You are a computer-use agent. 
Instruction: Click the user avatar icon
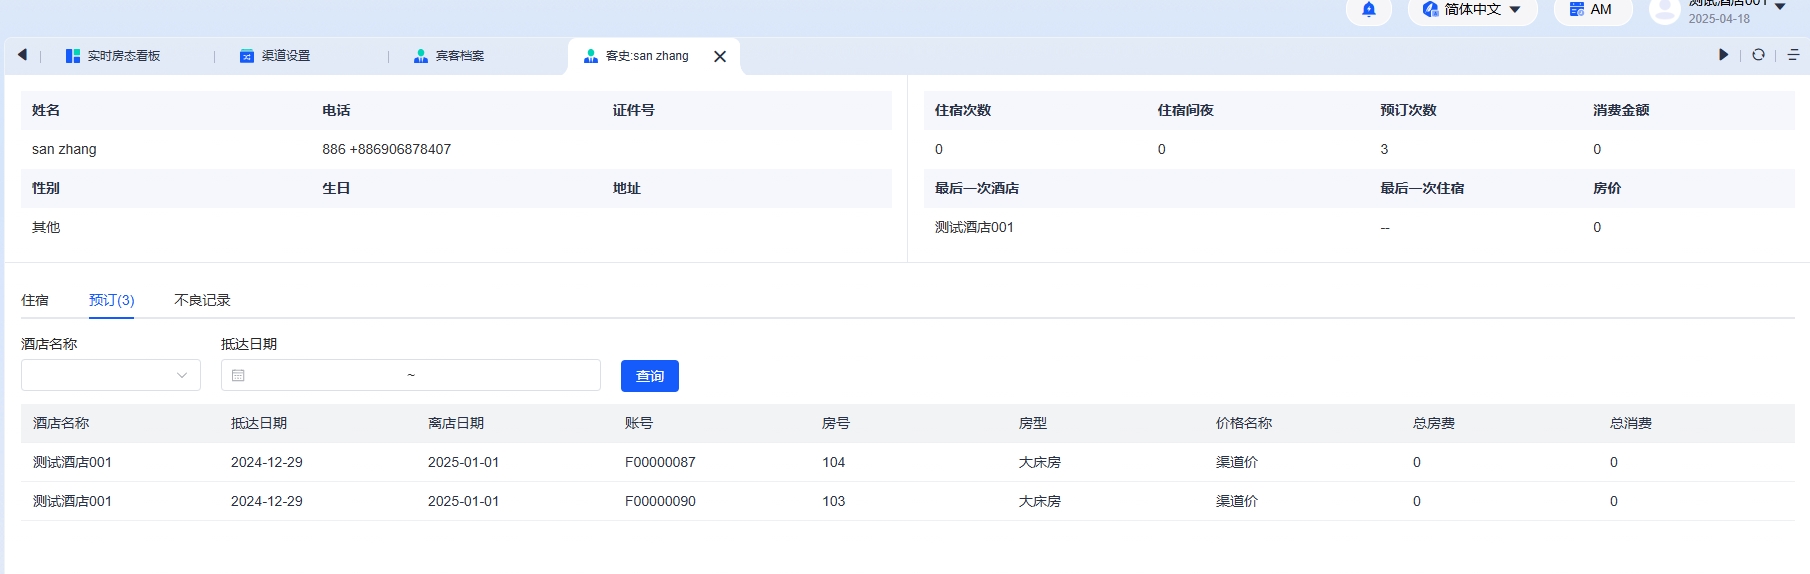point(1664,11)
